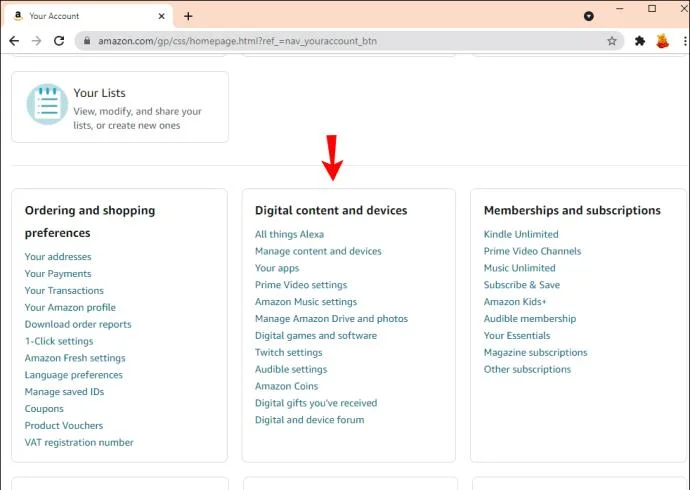
Task: Bookmark this page with the star icon
Action: 612,41
